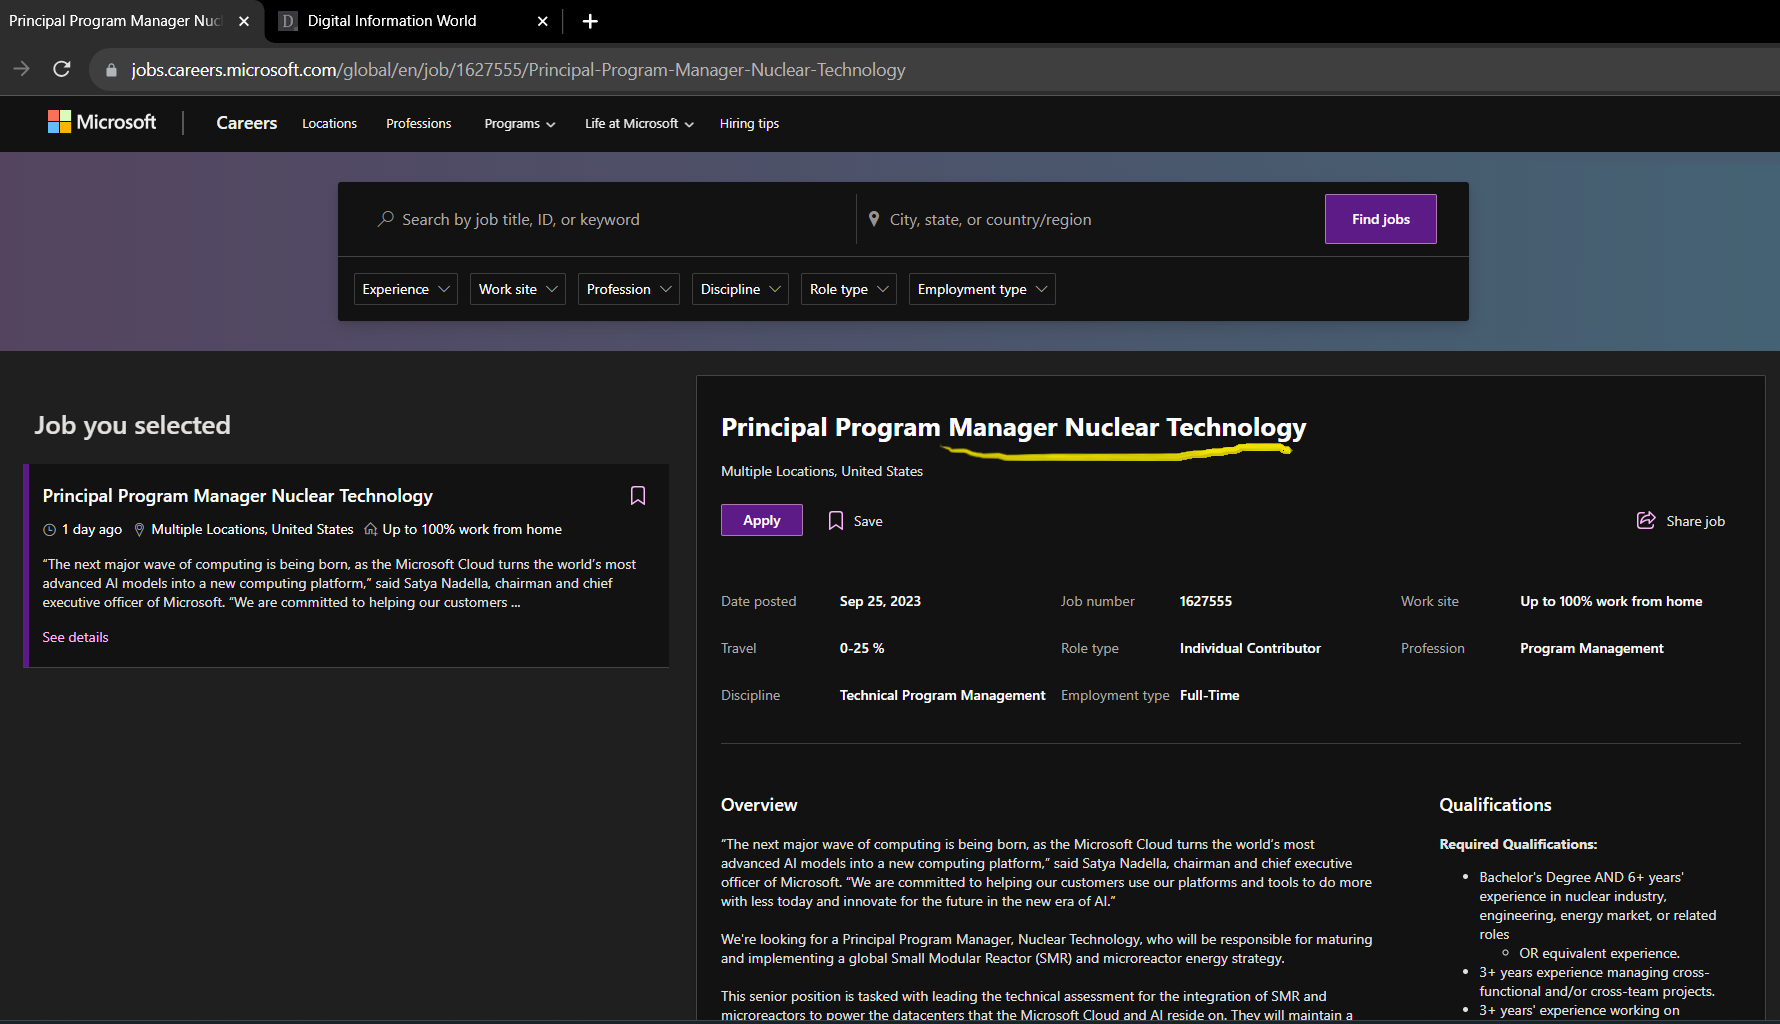Click See details in the job card

coord(75,637)
